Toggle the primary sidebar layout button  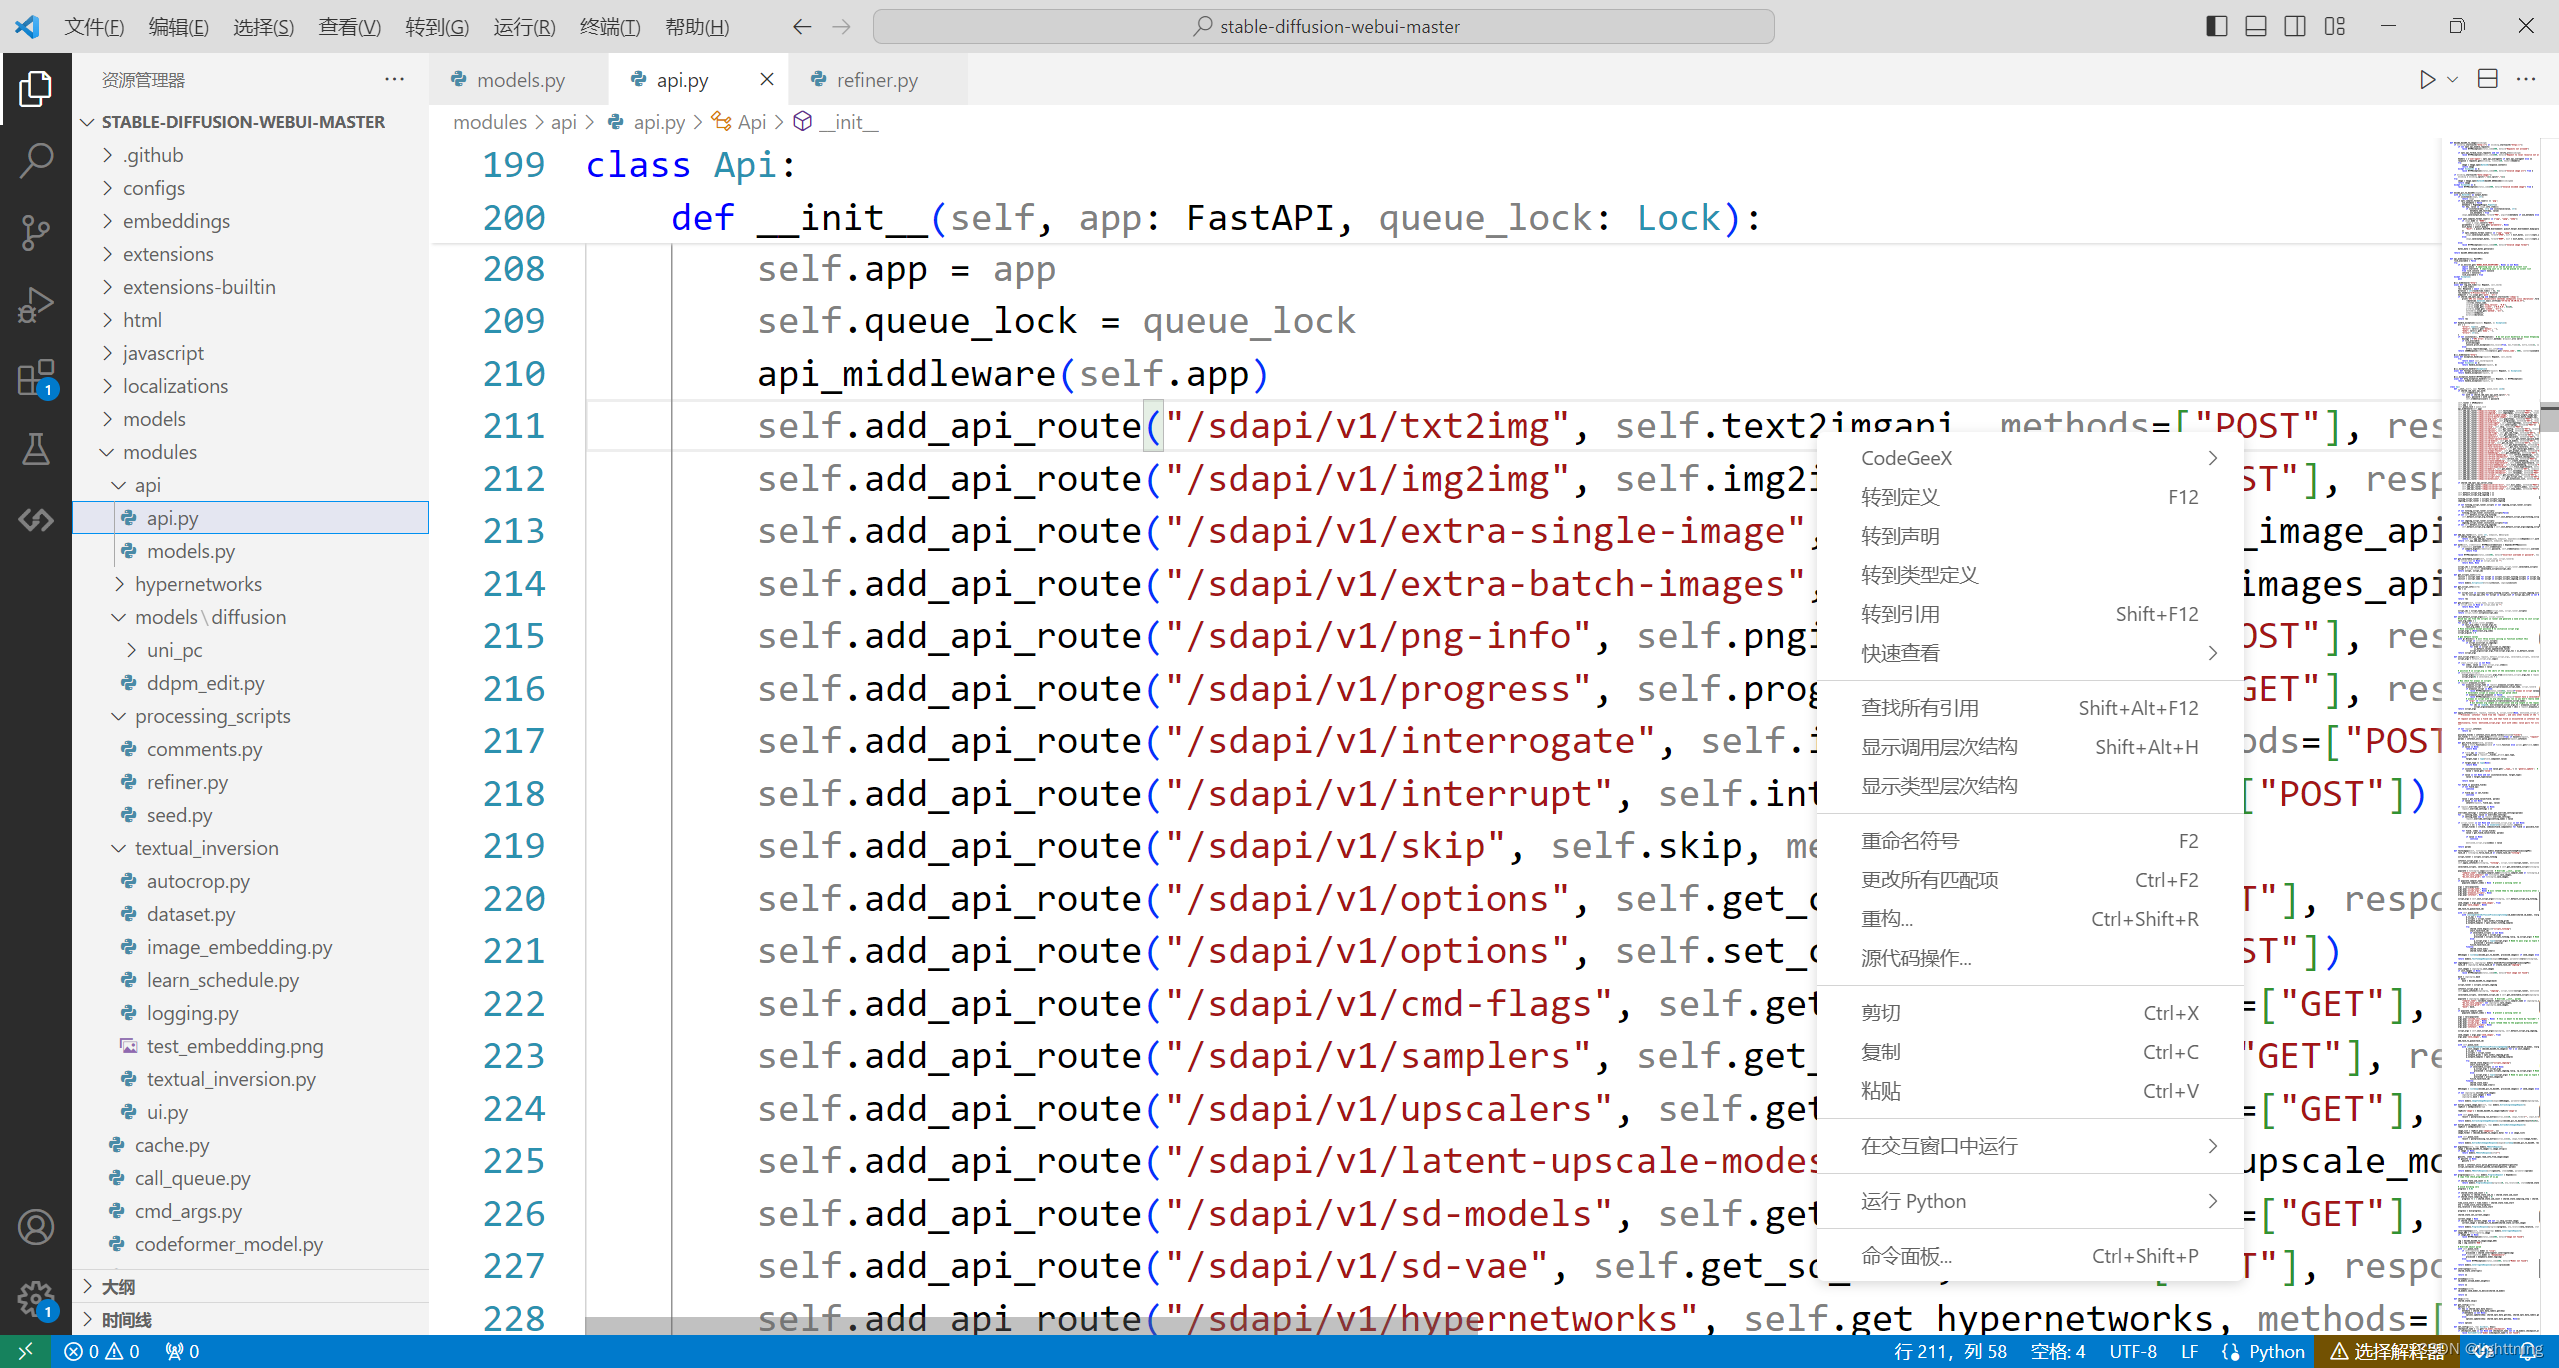pyautogui.click(x=2216, y=26)
